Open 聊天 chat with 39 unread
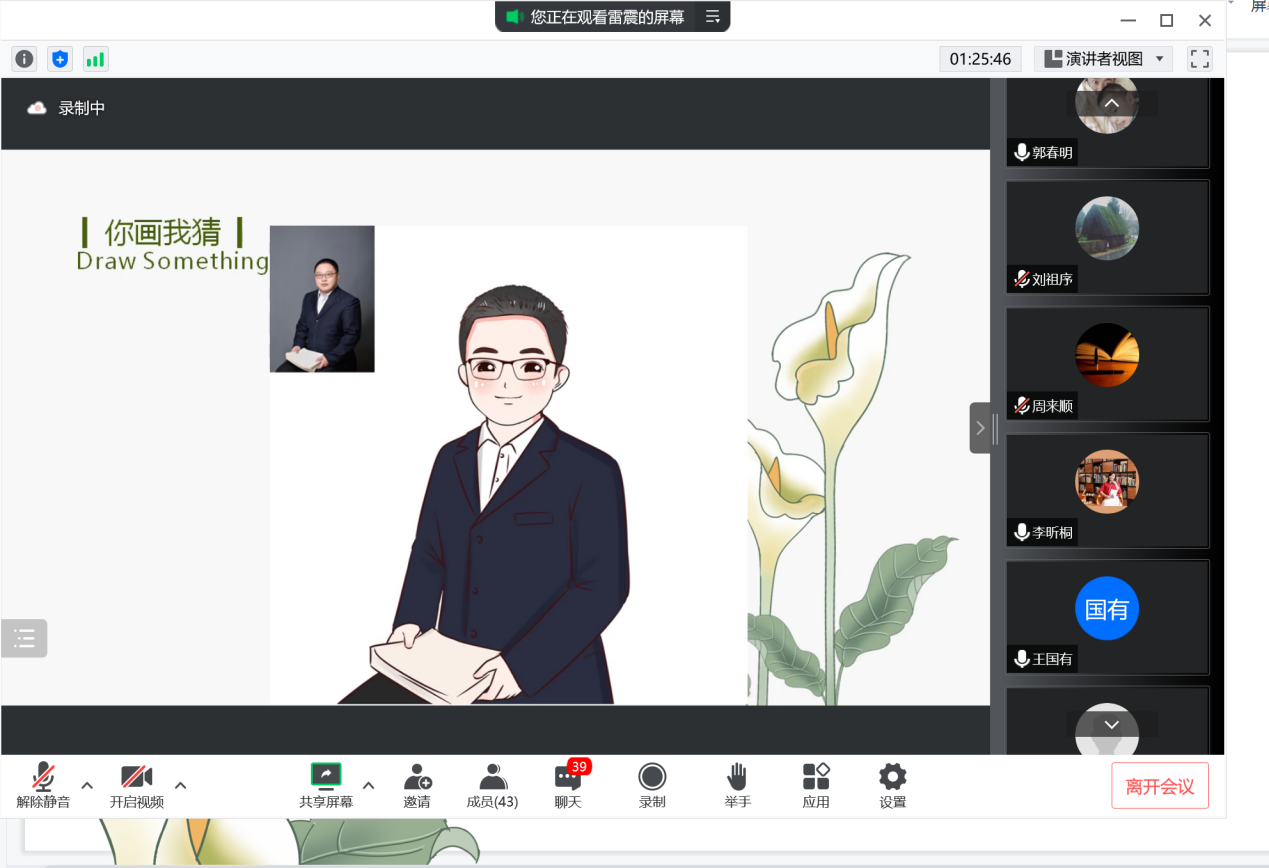Screen dimensions: 1269x868 tap(568, 786)
